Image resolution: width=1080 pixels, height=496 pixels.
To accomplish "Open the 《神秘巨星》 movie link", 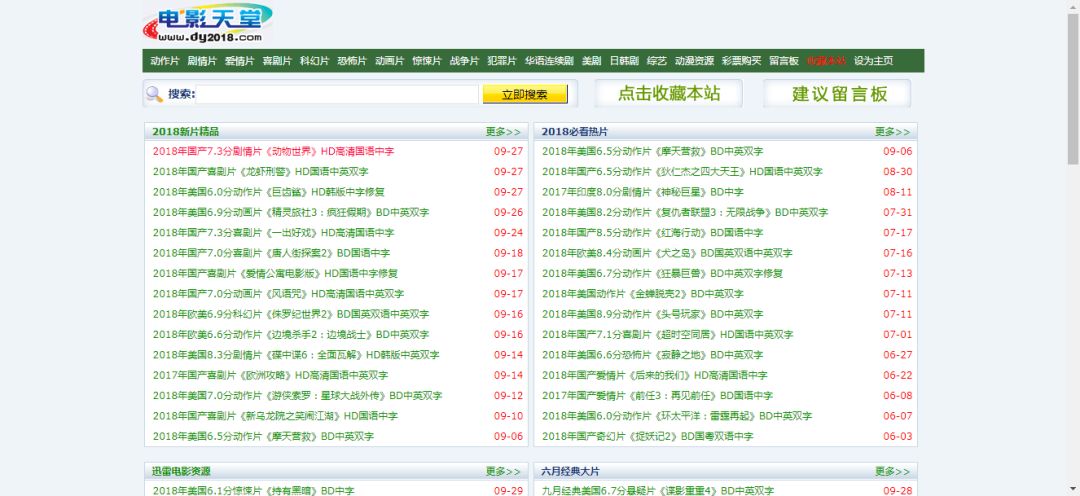I will pyautogui.click(x=643, y=192).
